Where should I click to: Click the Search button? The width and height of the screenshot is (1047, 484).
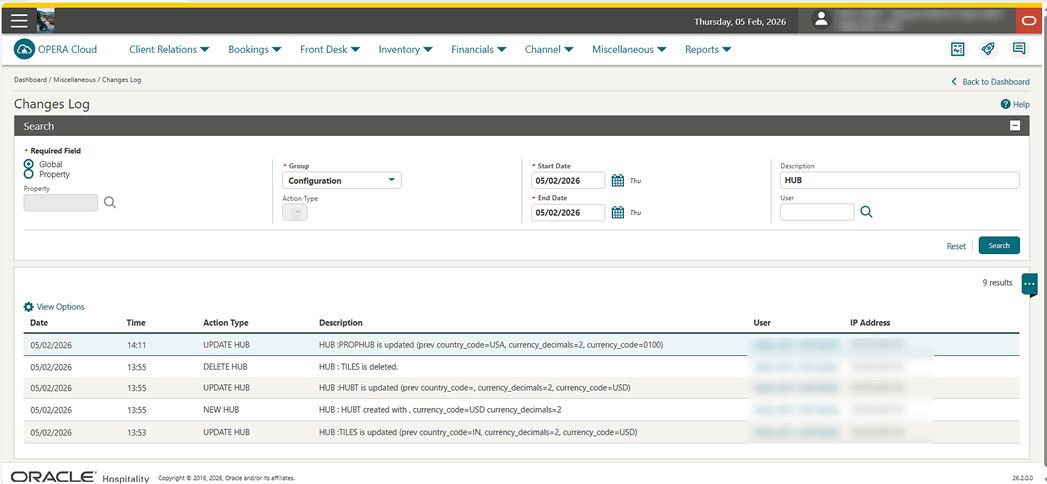point(999,246)
